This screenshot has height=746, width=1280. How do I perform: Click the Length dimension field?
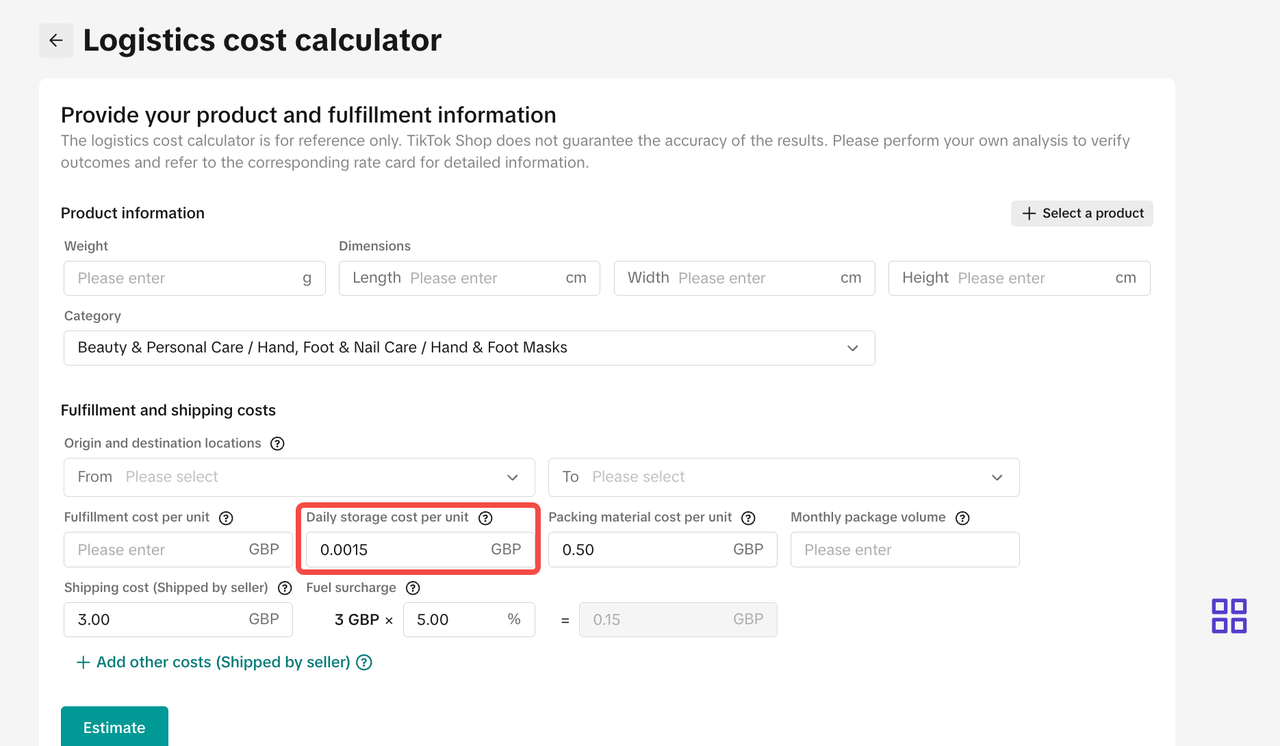click(x=480, y=278)
